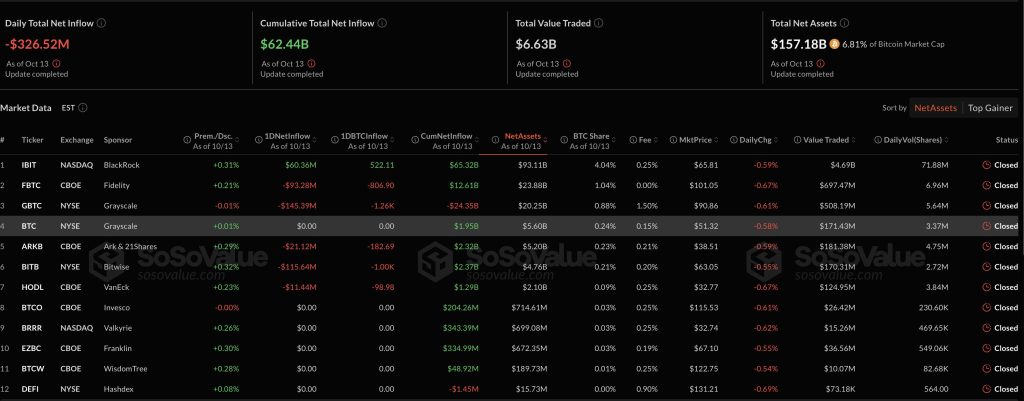Click the clock status icon in IBIT row

click(x=987, y=164)
